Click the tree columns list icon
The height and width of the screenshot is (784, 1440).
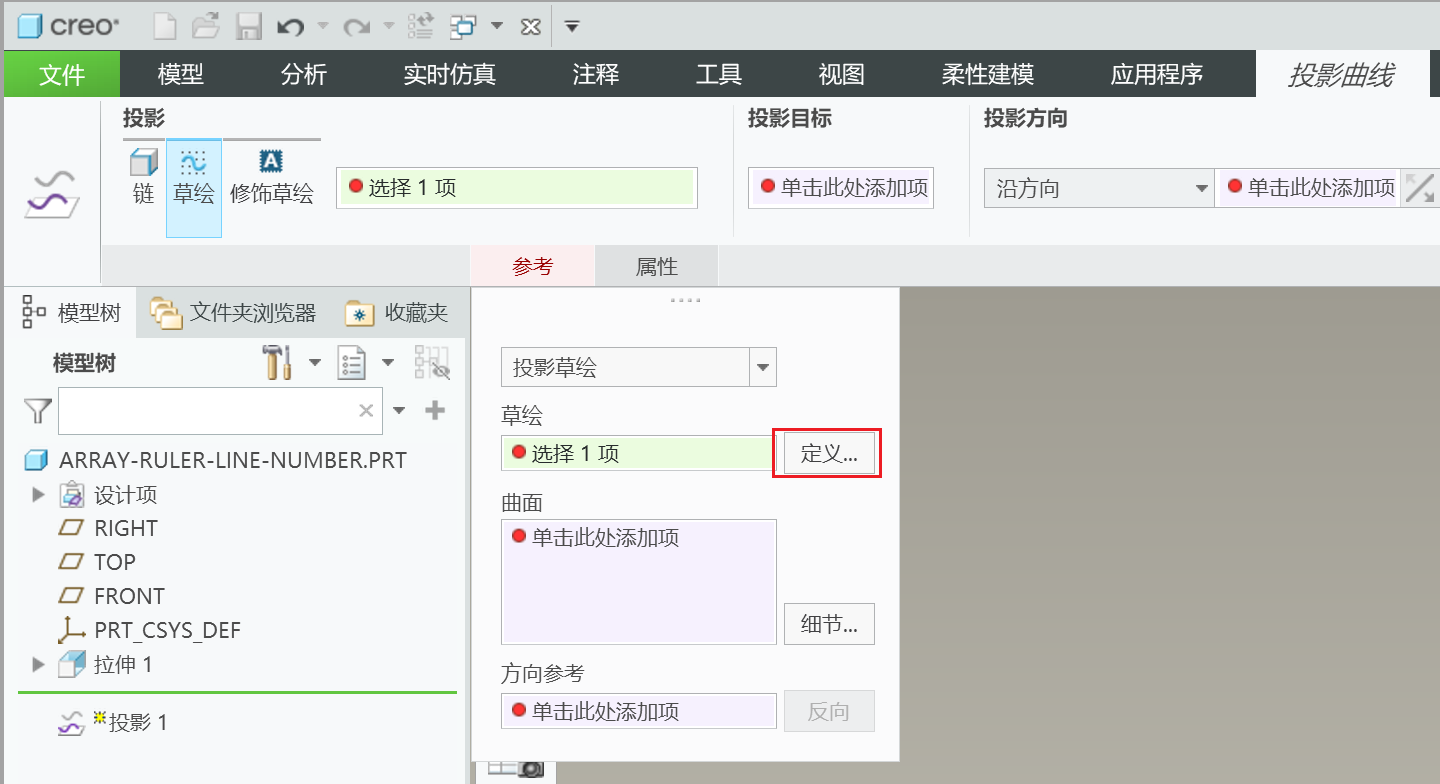[351, 363]
